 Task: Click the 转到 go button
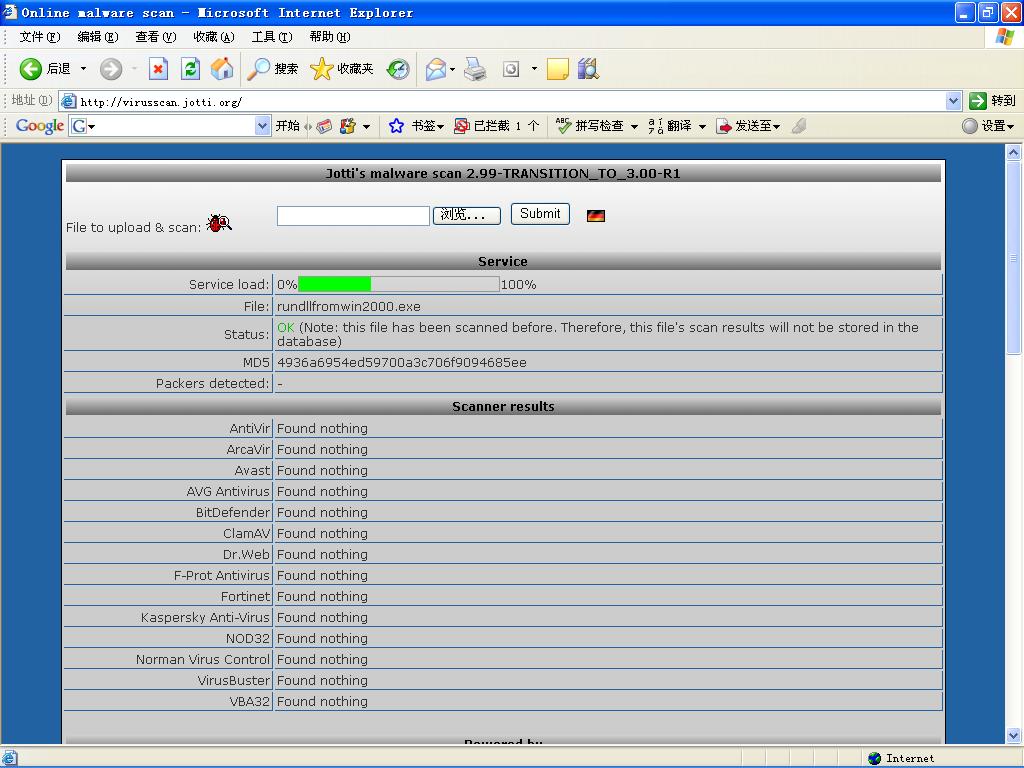point(993,101)
